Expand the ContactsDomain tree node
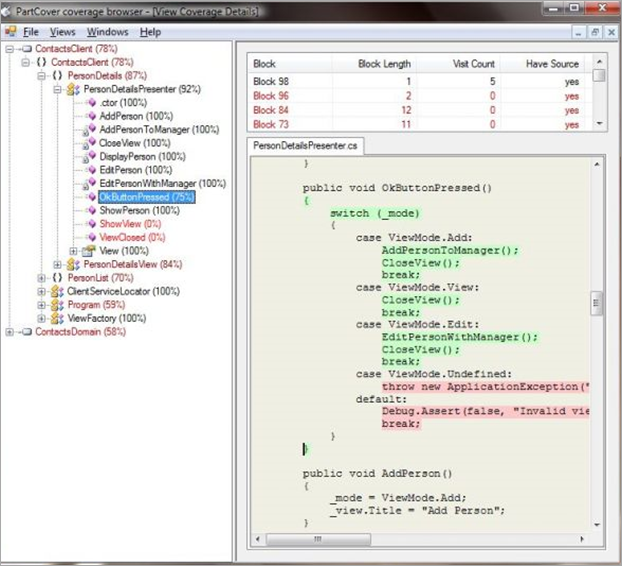The image size is (622, 566). (10, 331)
